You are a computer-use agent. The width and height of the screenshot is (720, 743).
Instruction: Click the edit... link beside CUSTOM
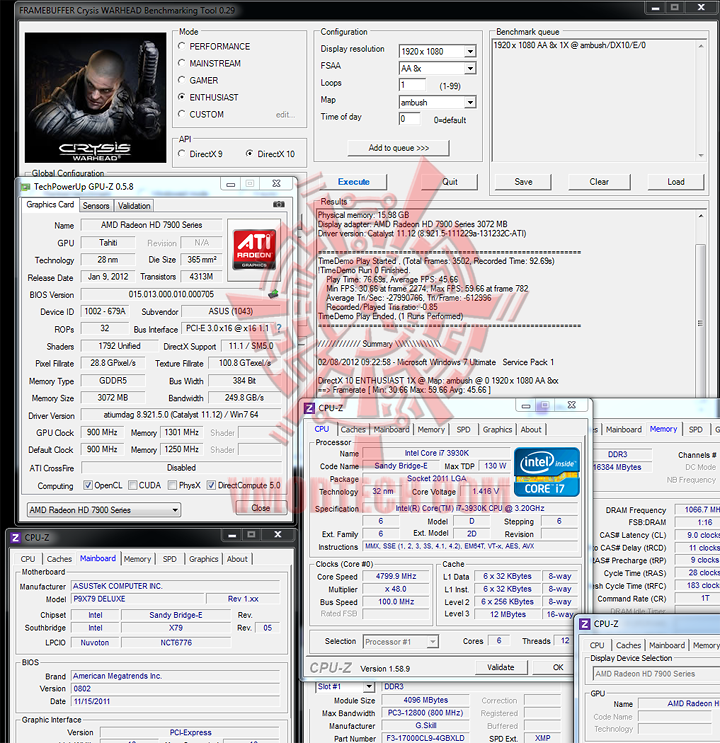tap(285, 115)
